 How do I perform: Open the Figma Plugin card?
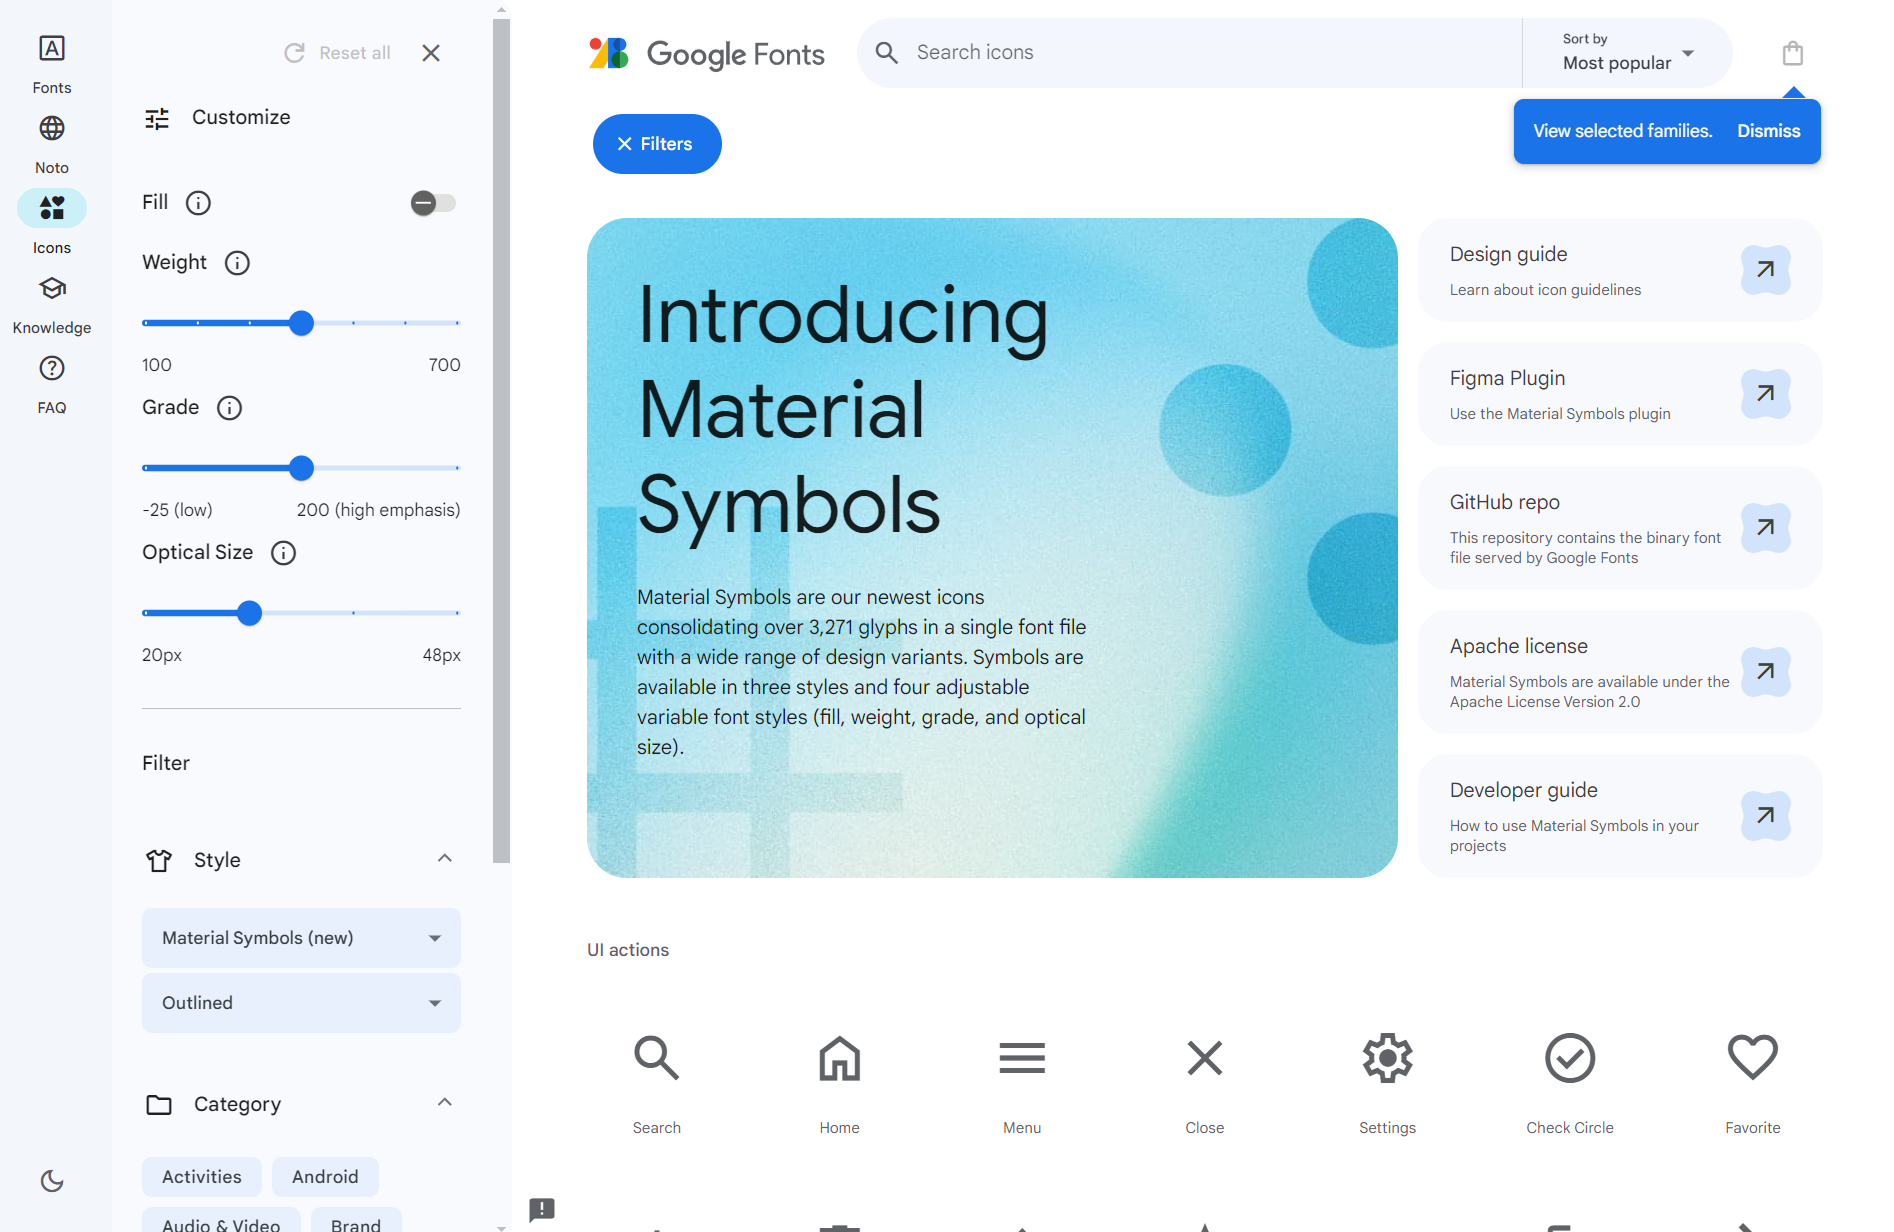pos(1620,394)
